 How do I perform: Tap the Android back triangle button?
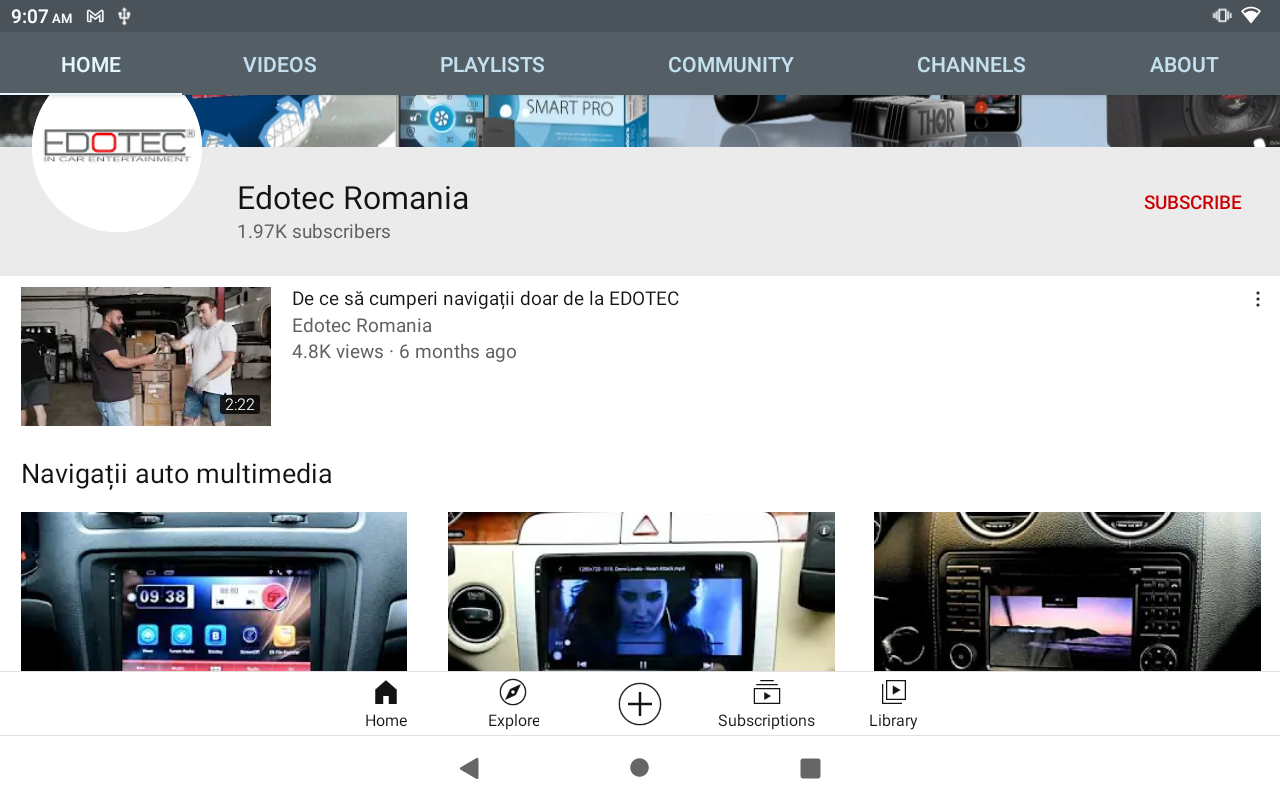[469, 768]
